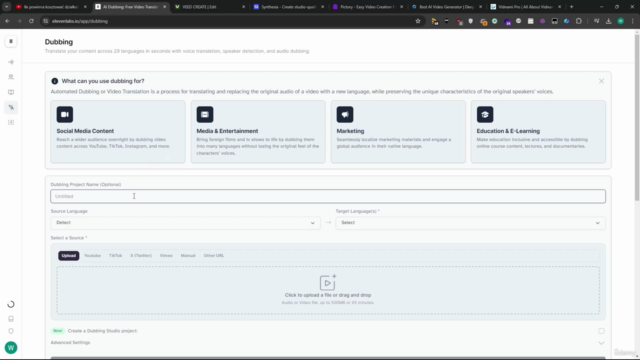Expand Advanced Settings chevron
The image size is (640, 360).
pos(601,343)
